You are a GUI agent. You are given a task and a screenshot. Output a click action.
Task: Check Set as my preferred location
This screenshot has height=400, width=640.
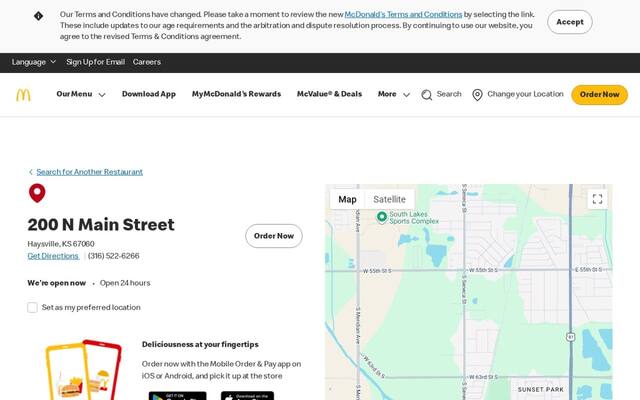click(33, 307)
